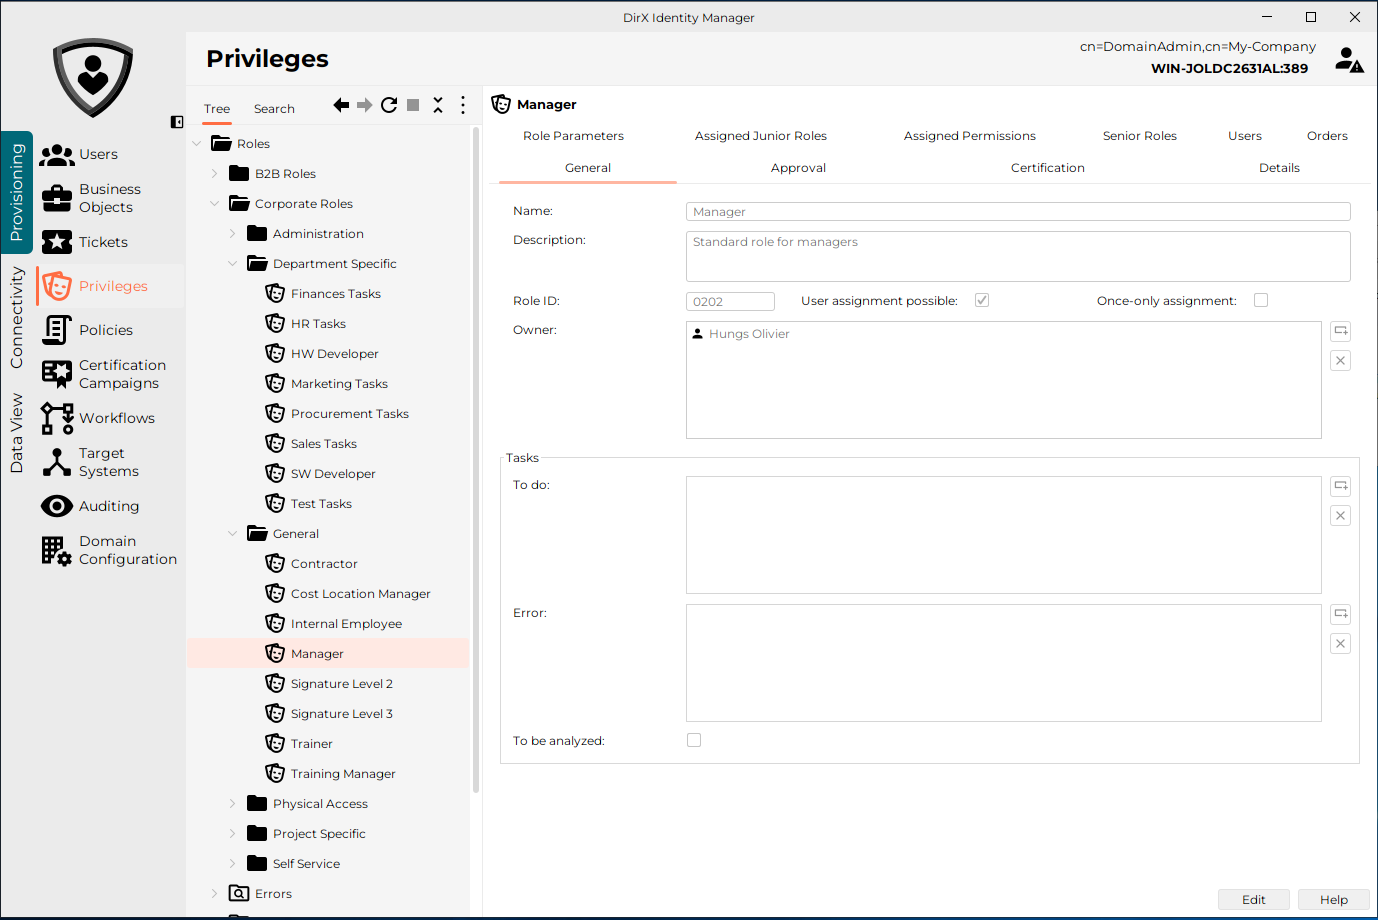1378x920 pixels.
Task: Open the user account icon at top right
Action: (x=1349, y=60)
